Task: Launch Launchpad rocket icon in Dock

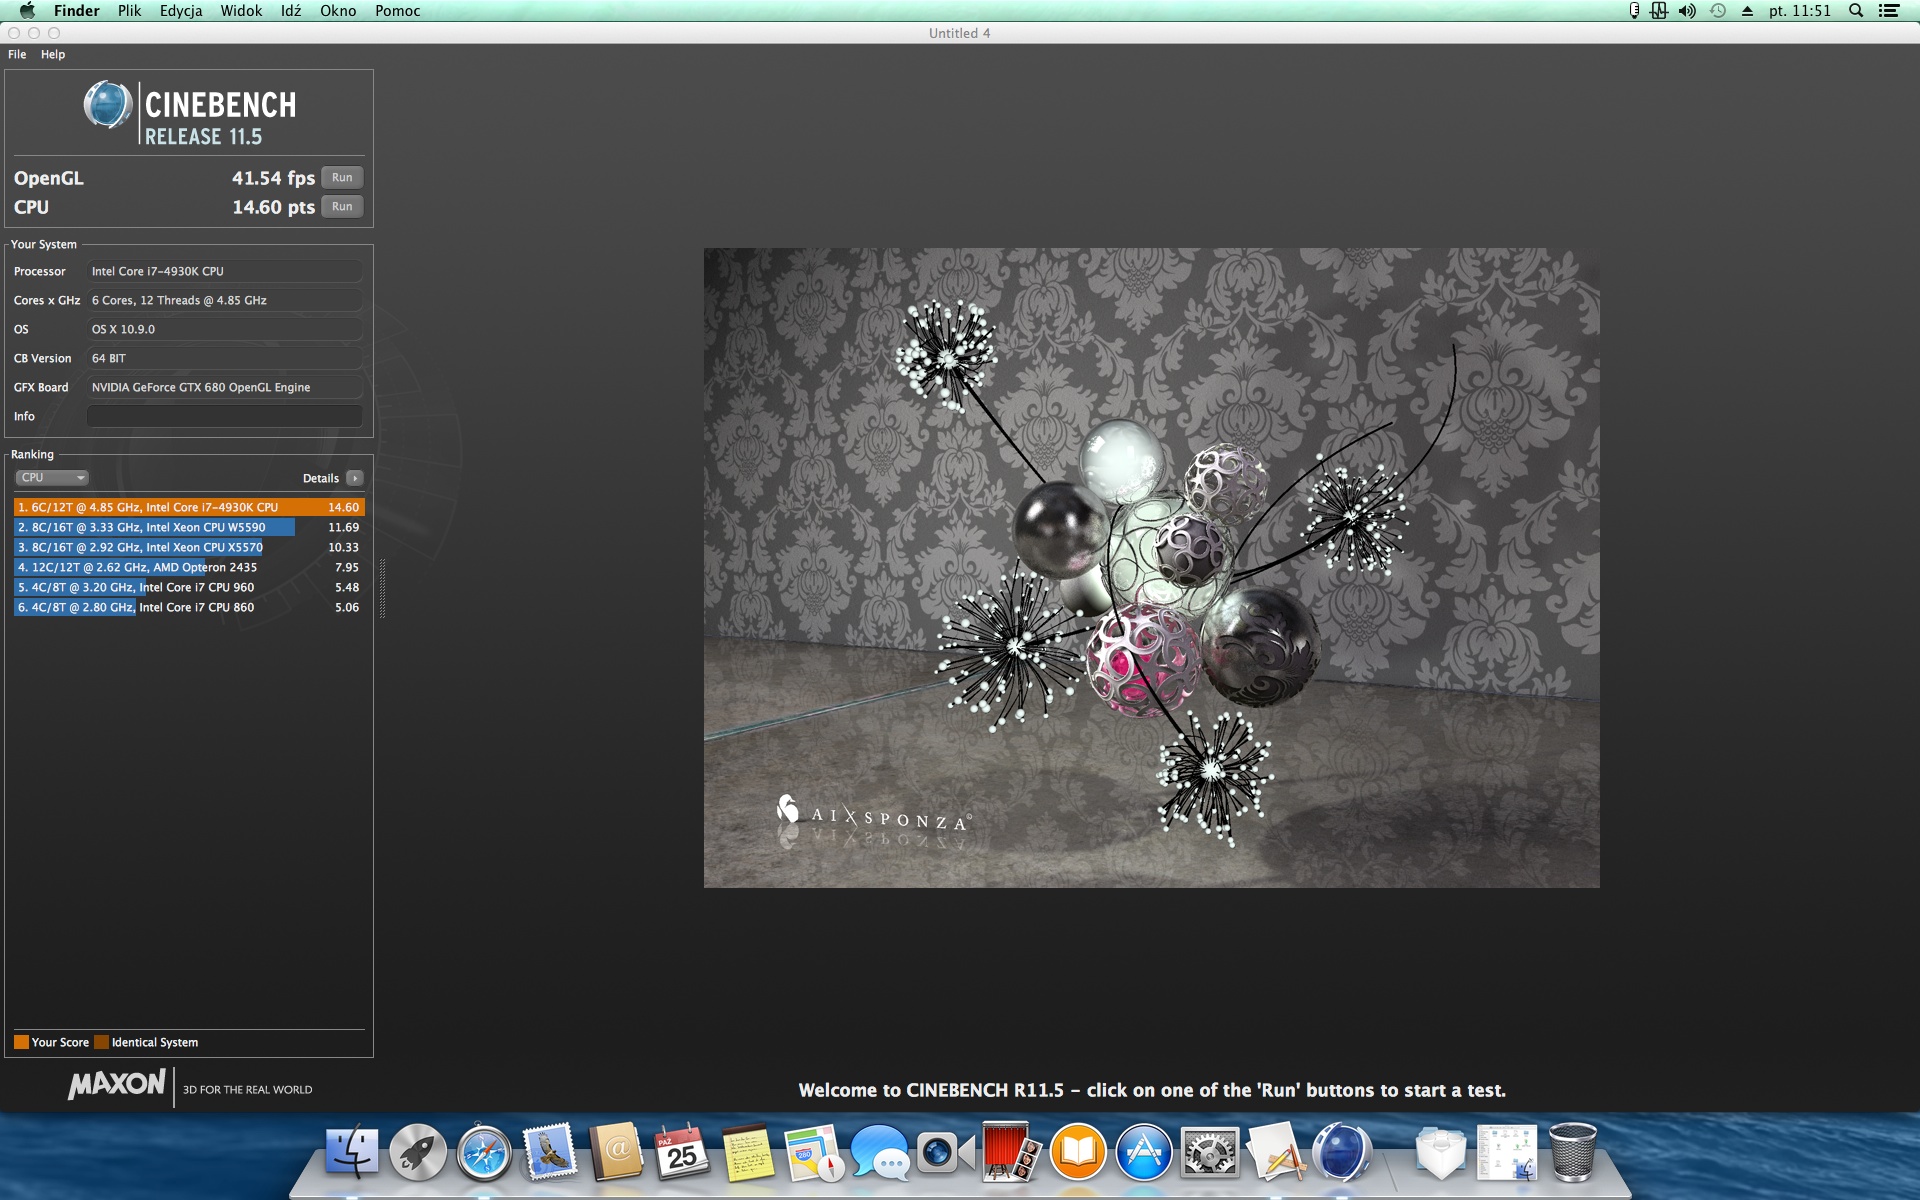Action: [418, 1152]
